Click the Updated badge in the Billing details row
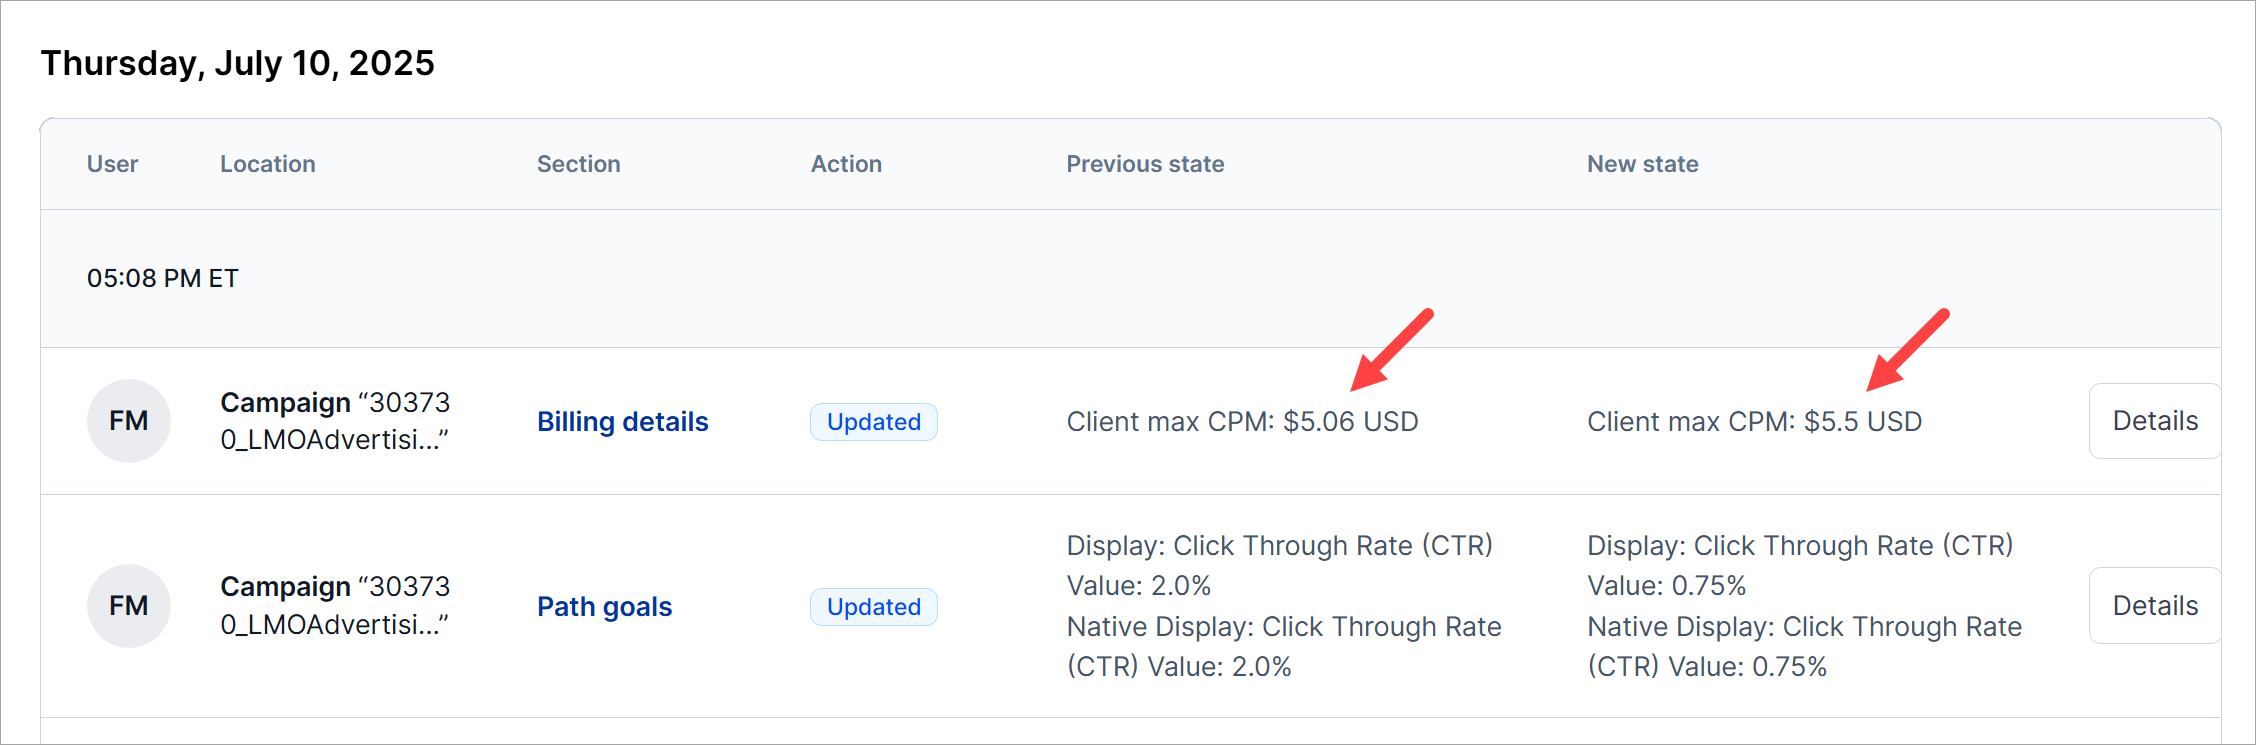Viewport: 2256px width, 745px height. coord(873,422)
